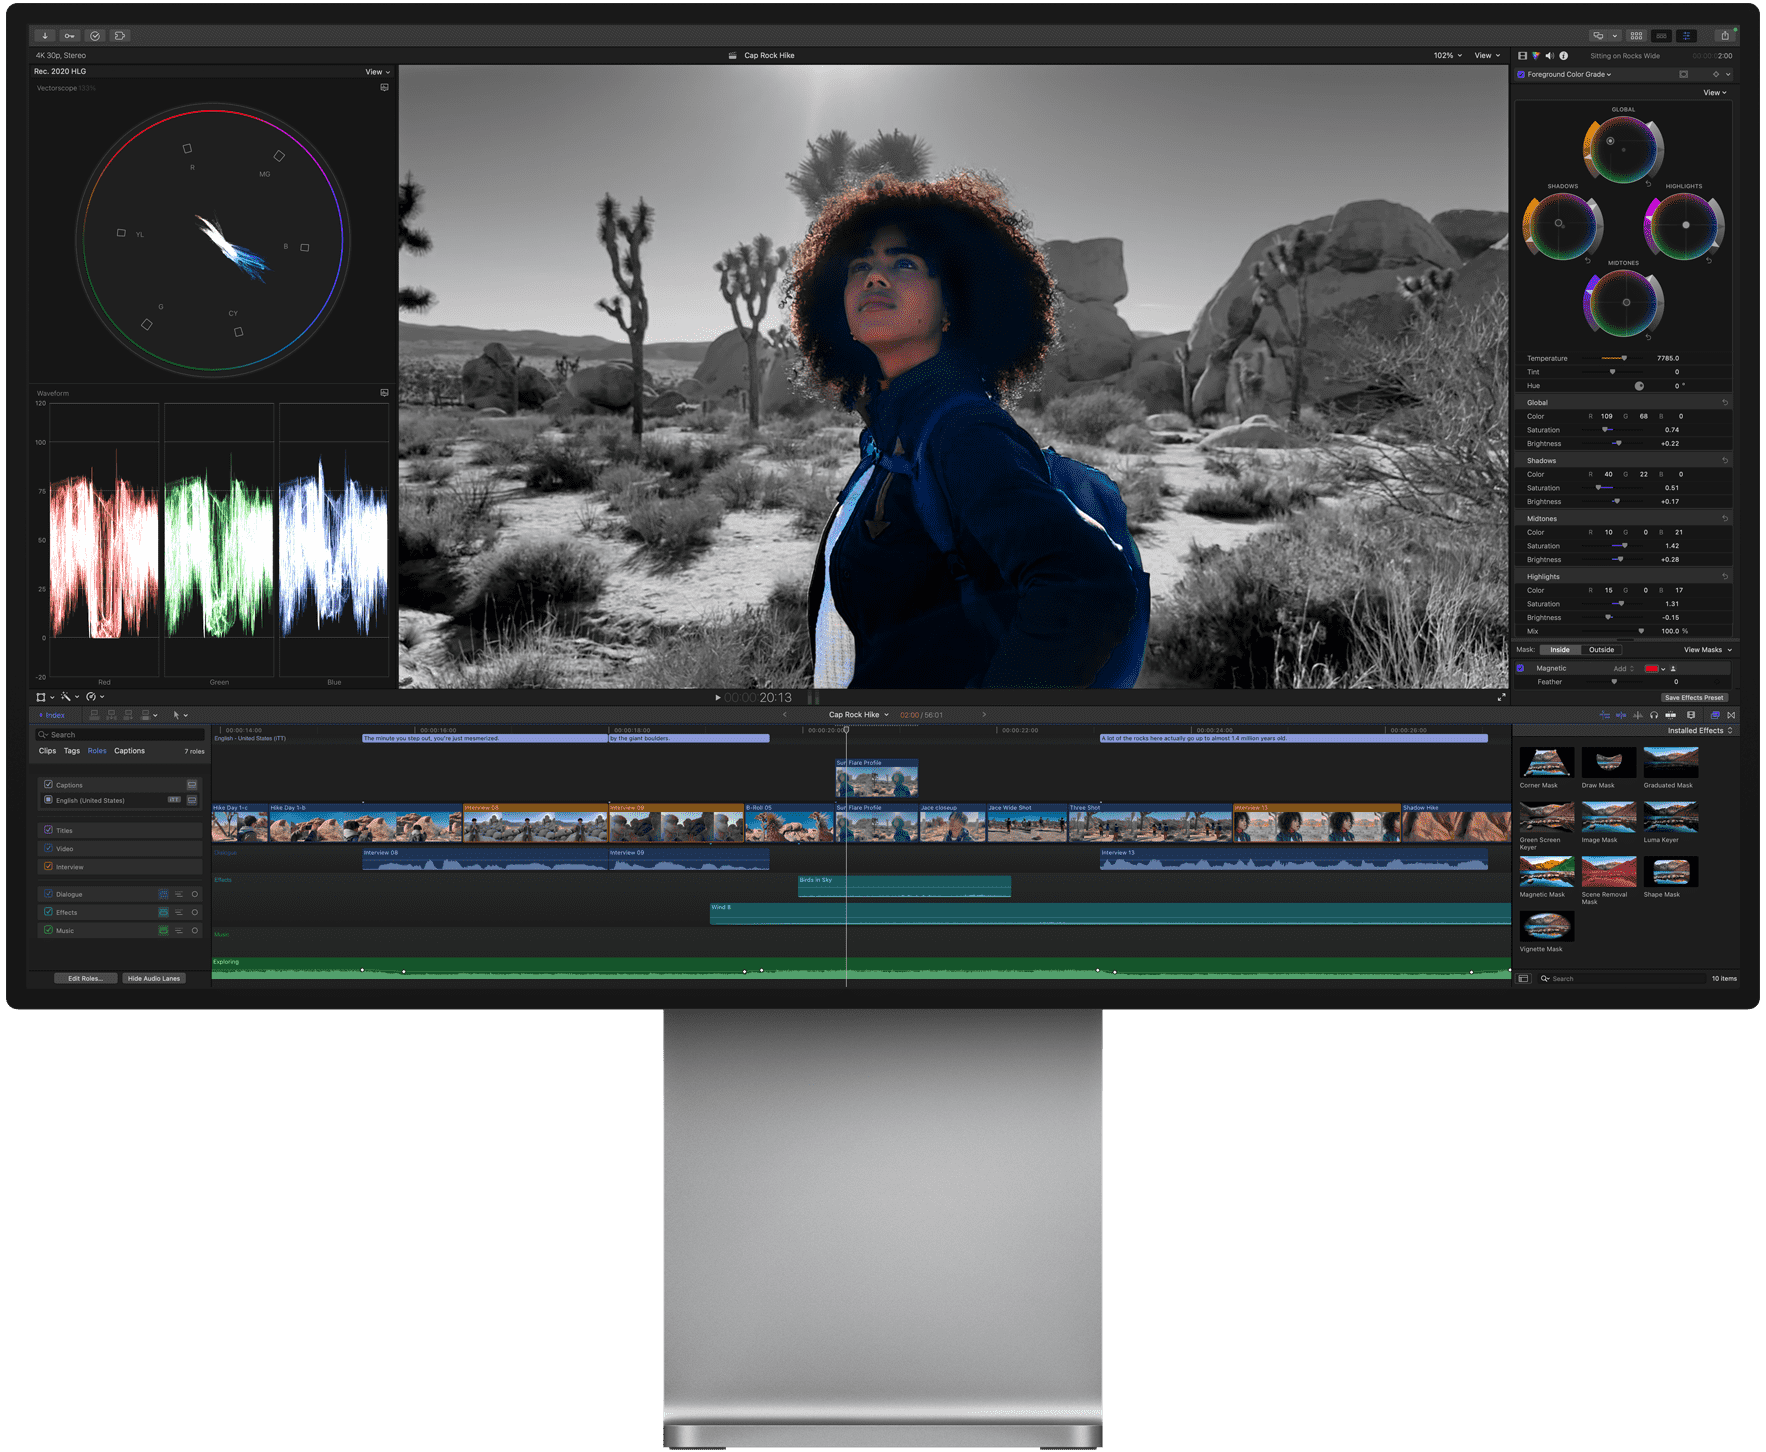Toggle the Music role checkbox
Screen dimensions: 1766x1452
[x=48, y=930]
